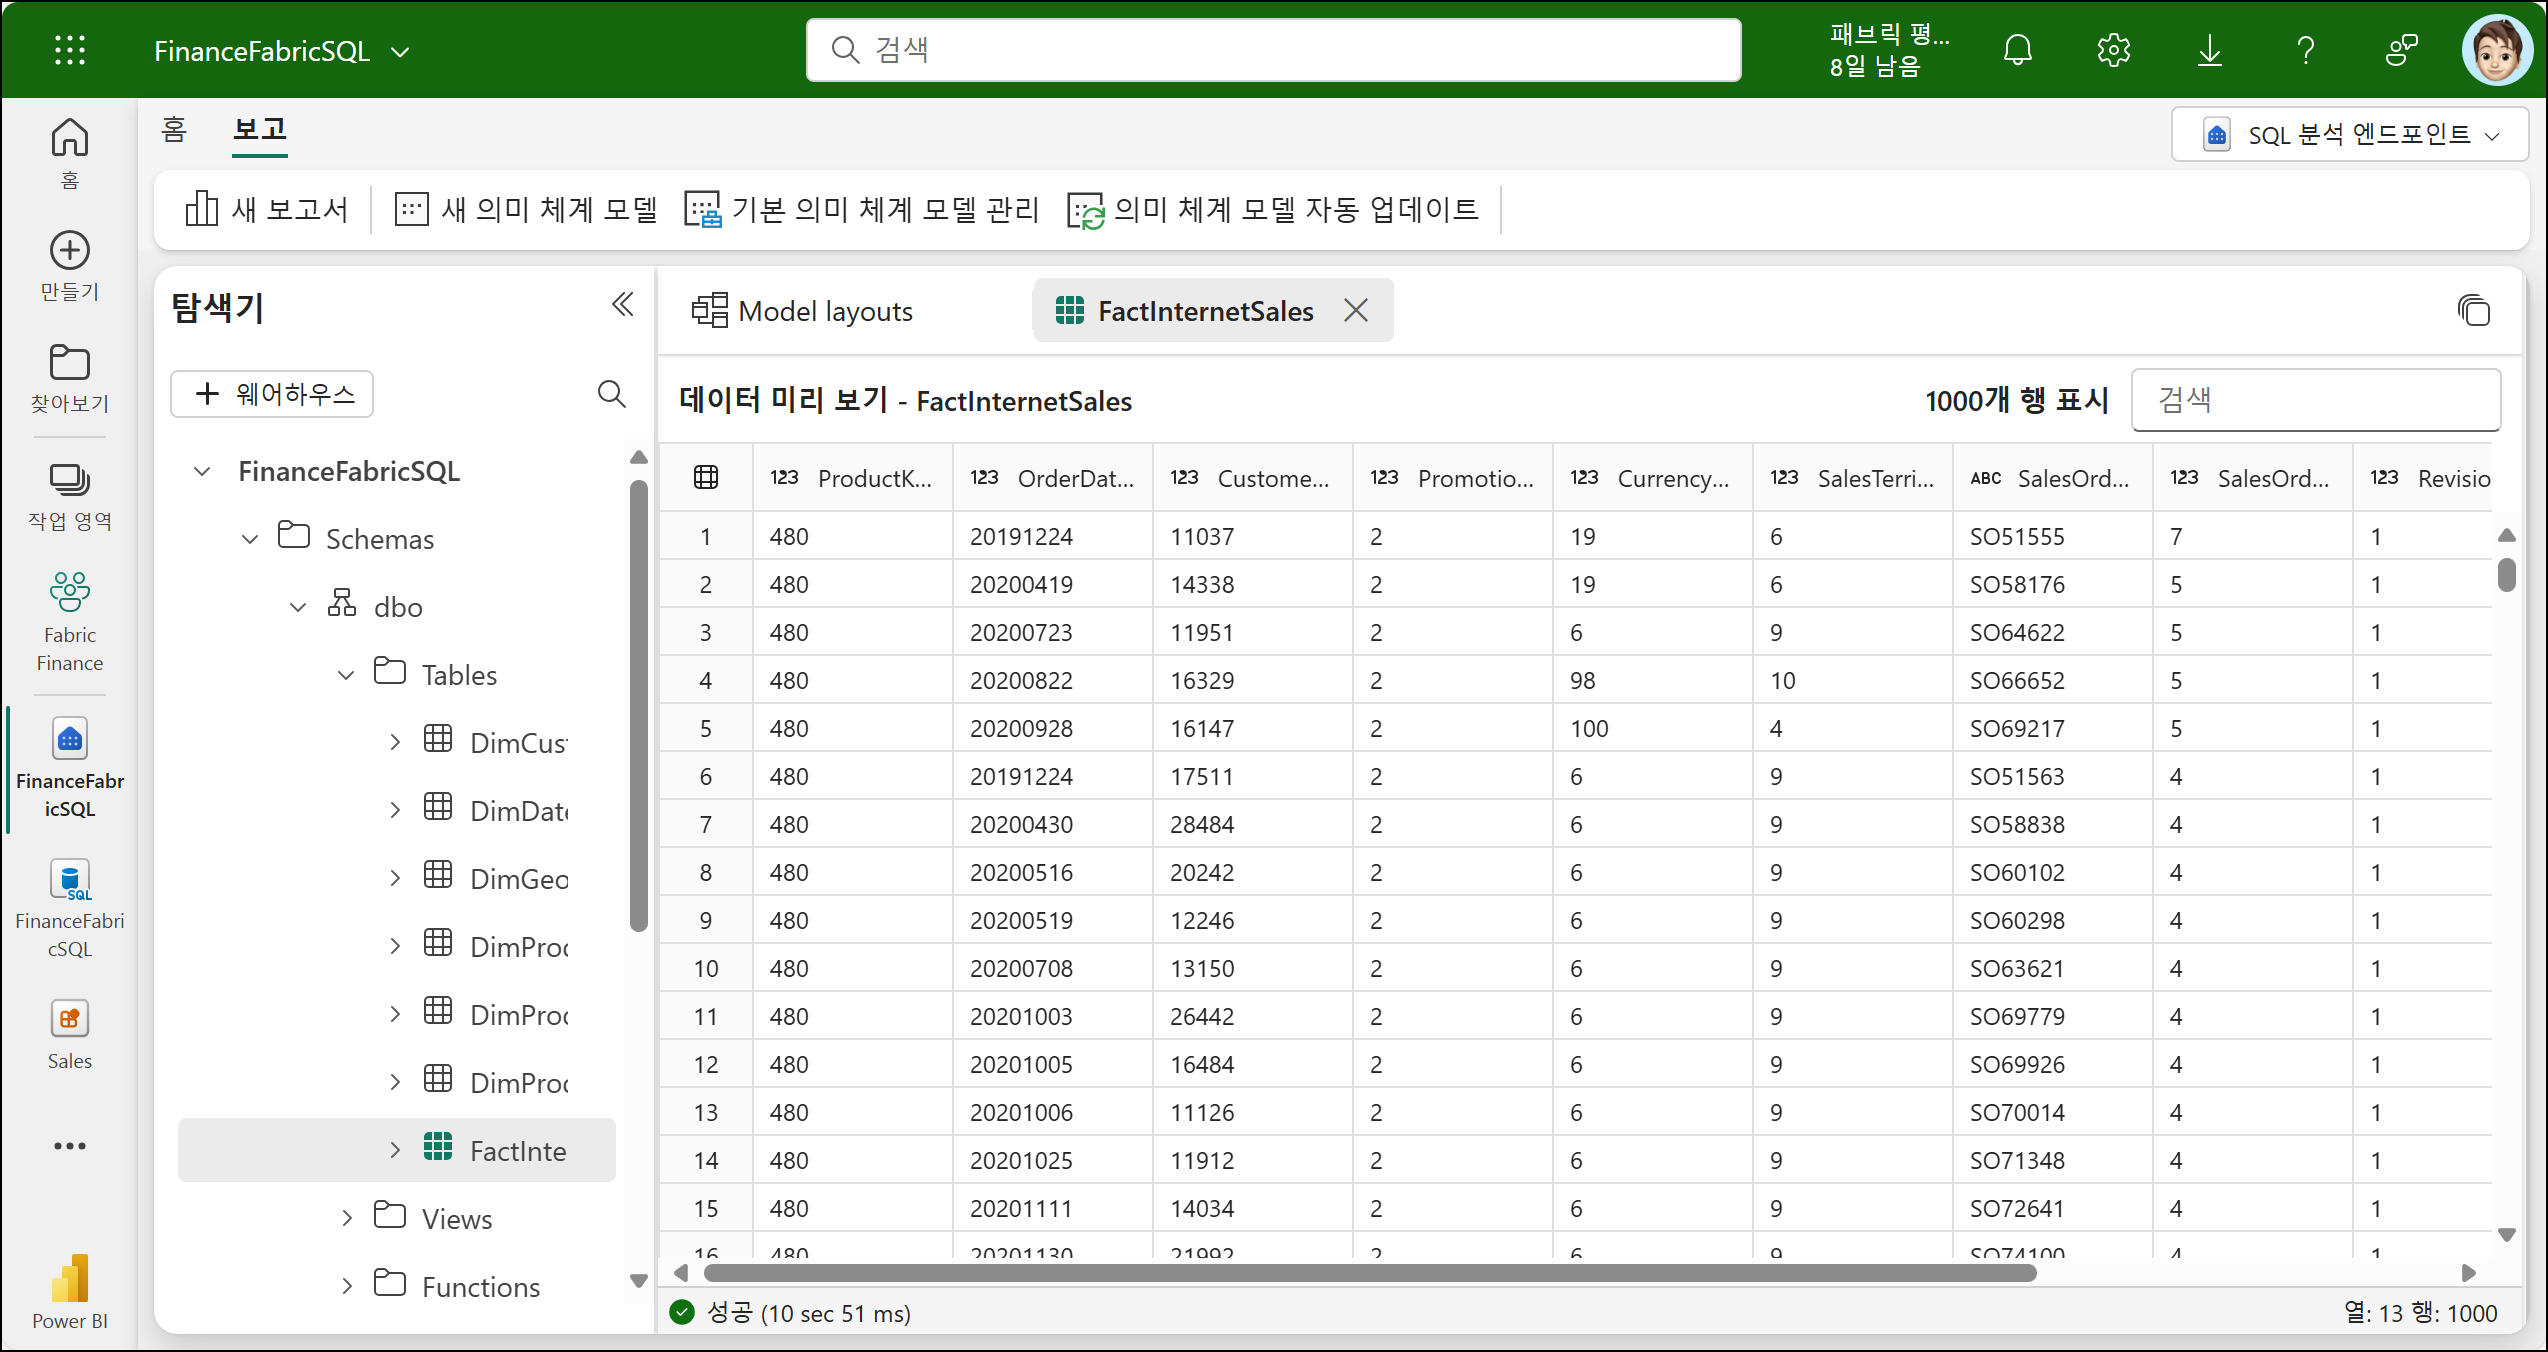The height and width of the screenshot is (1352, 2548).
Task: Click 기본 의미 체계 모델 관리 button
Action: (x=862, y=209)
